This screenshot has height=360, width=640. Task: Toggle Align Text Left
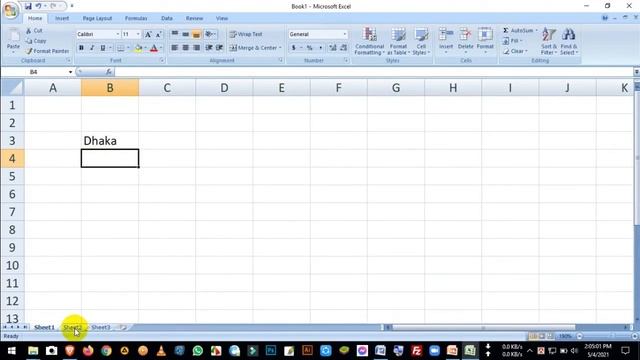click(x=175, y=48)
